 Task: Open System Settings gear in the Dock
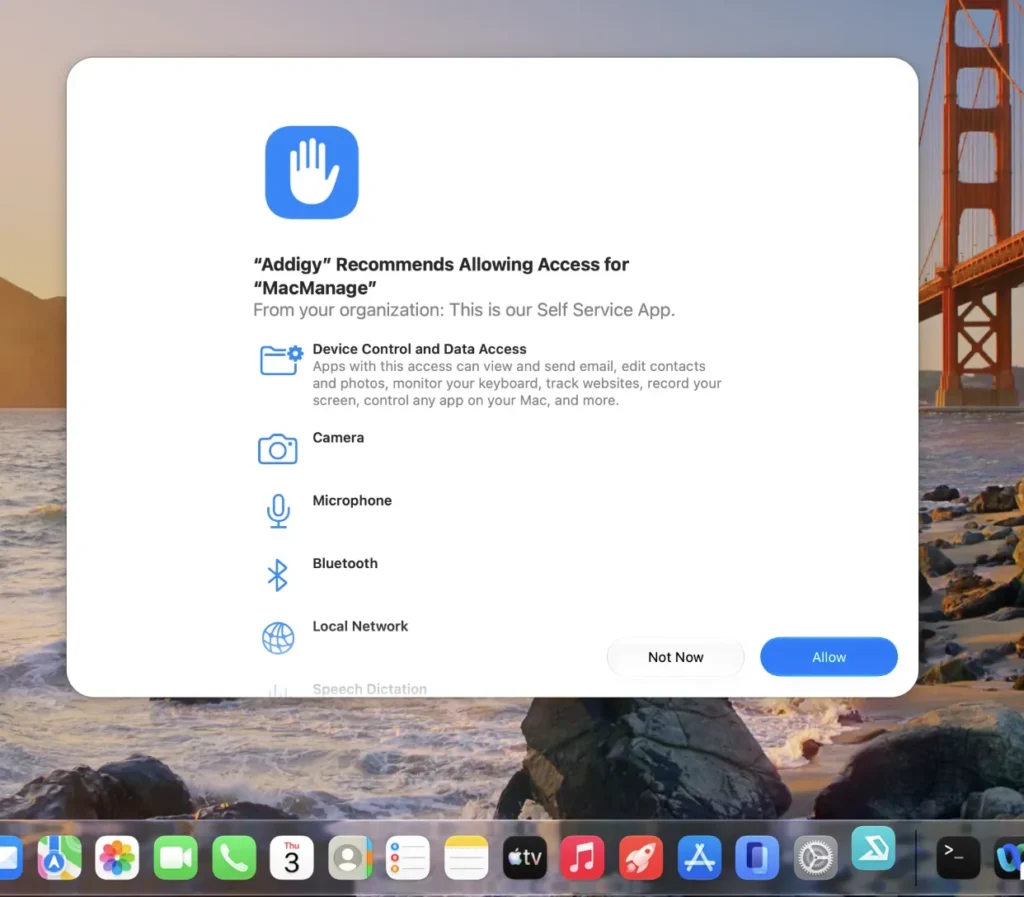(815, 857)
